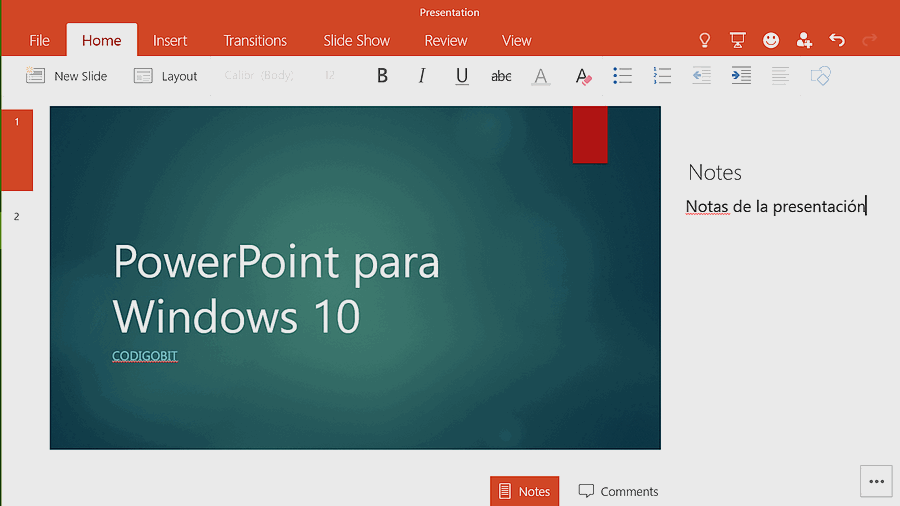Toggle the Notes pane button
Image resolution: width=900 pixels, height=506 pixels.
525,491
